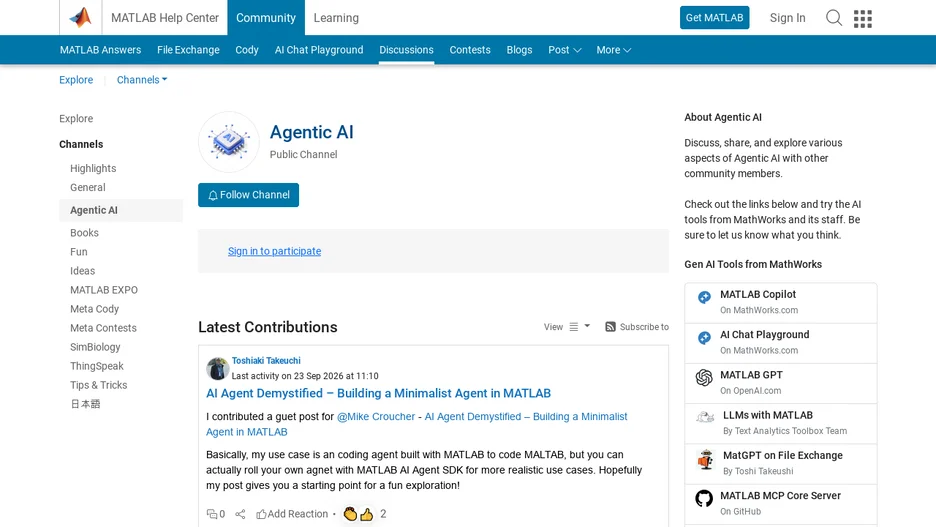Open AI Chat Playground nav item

coord(319,50)
